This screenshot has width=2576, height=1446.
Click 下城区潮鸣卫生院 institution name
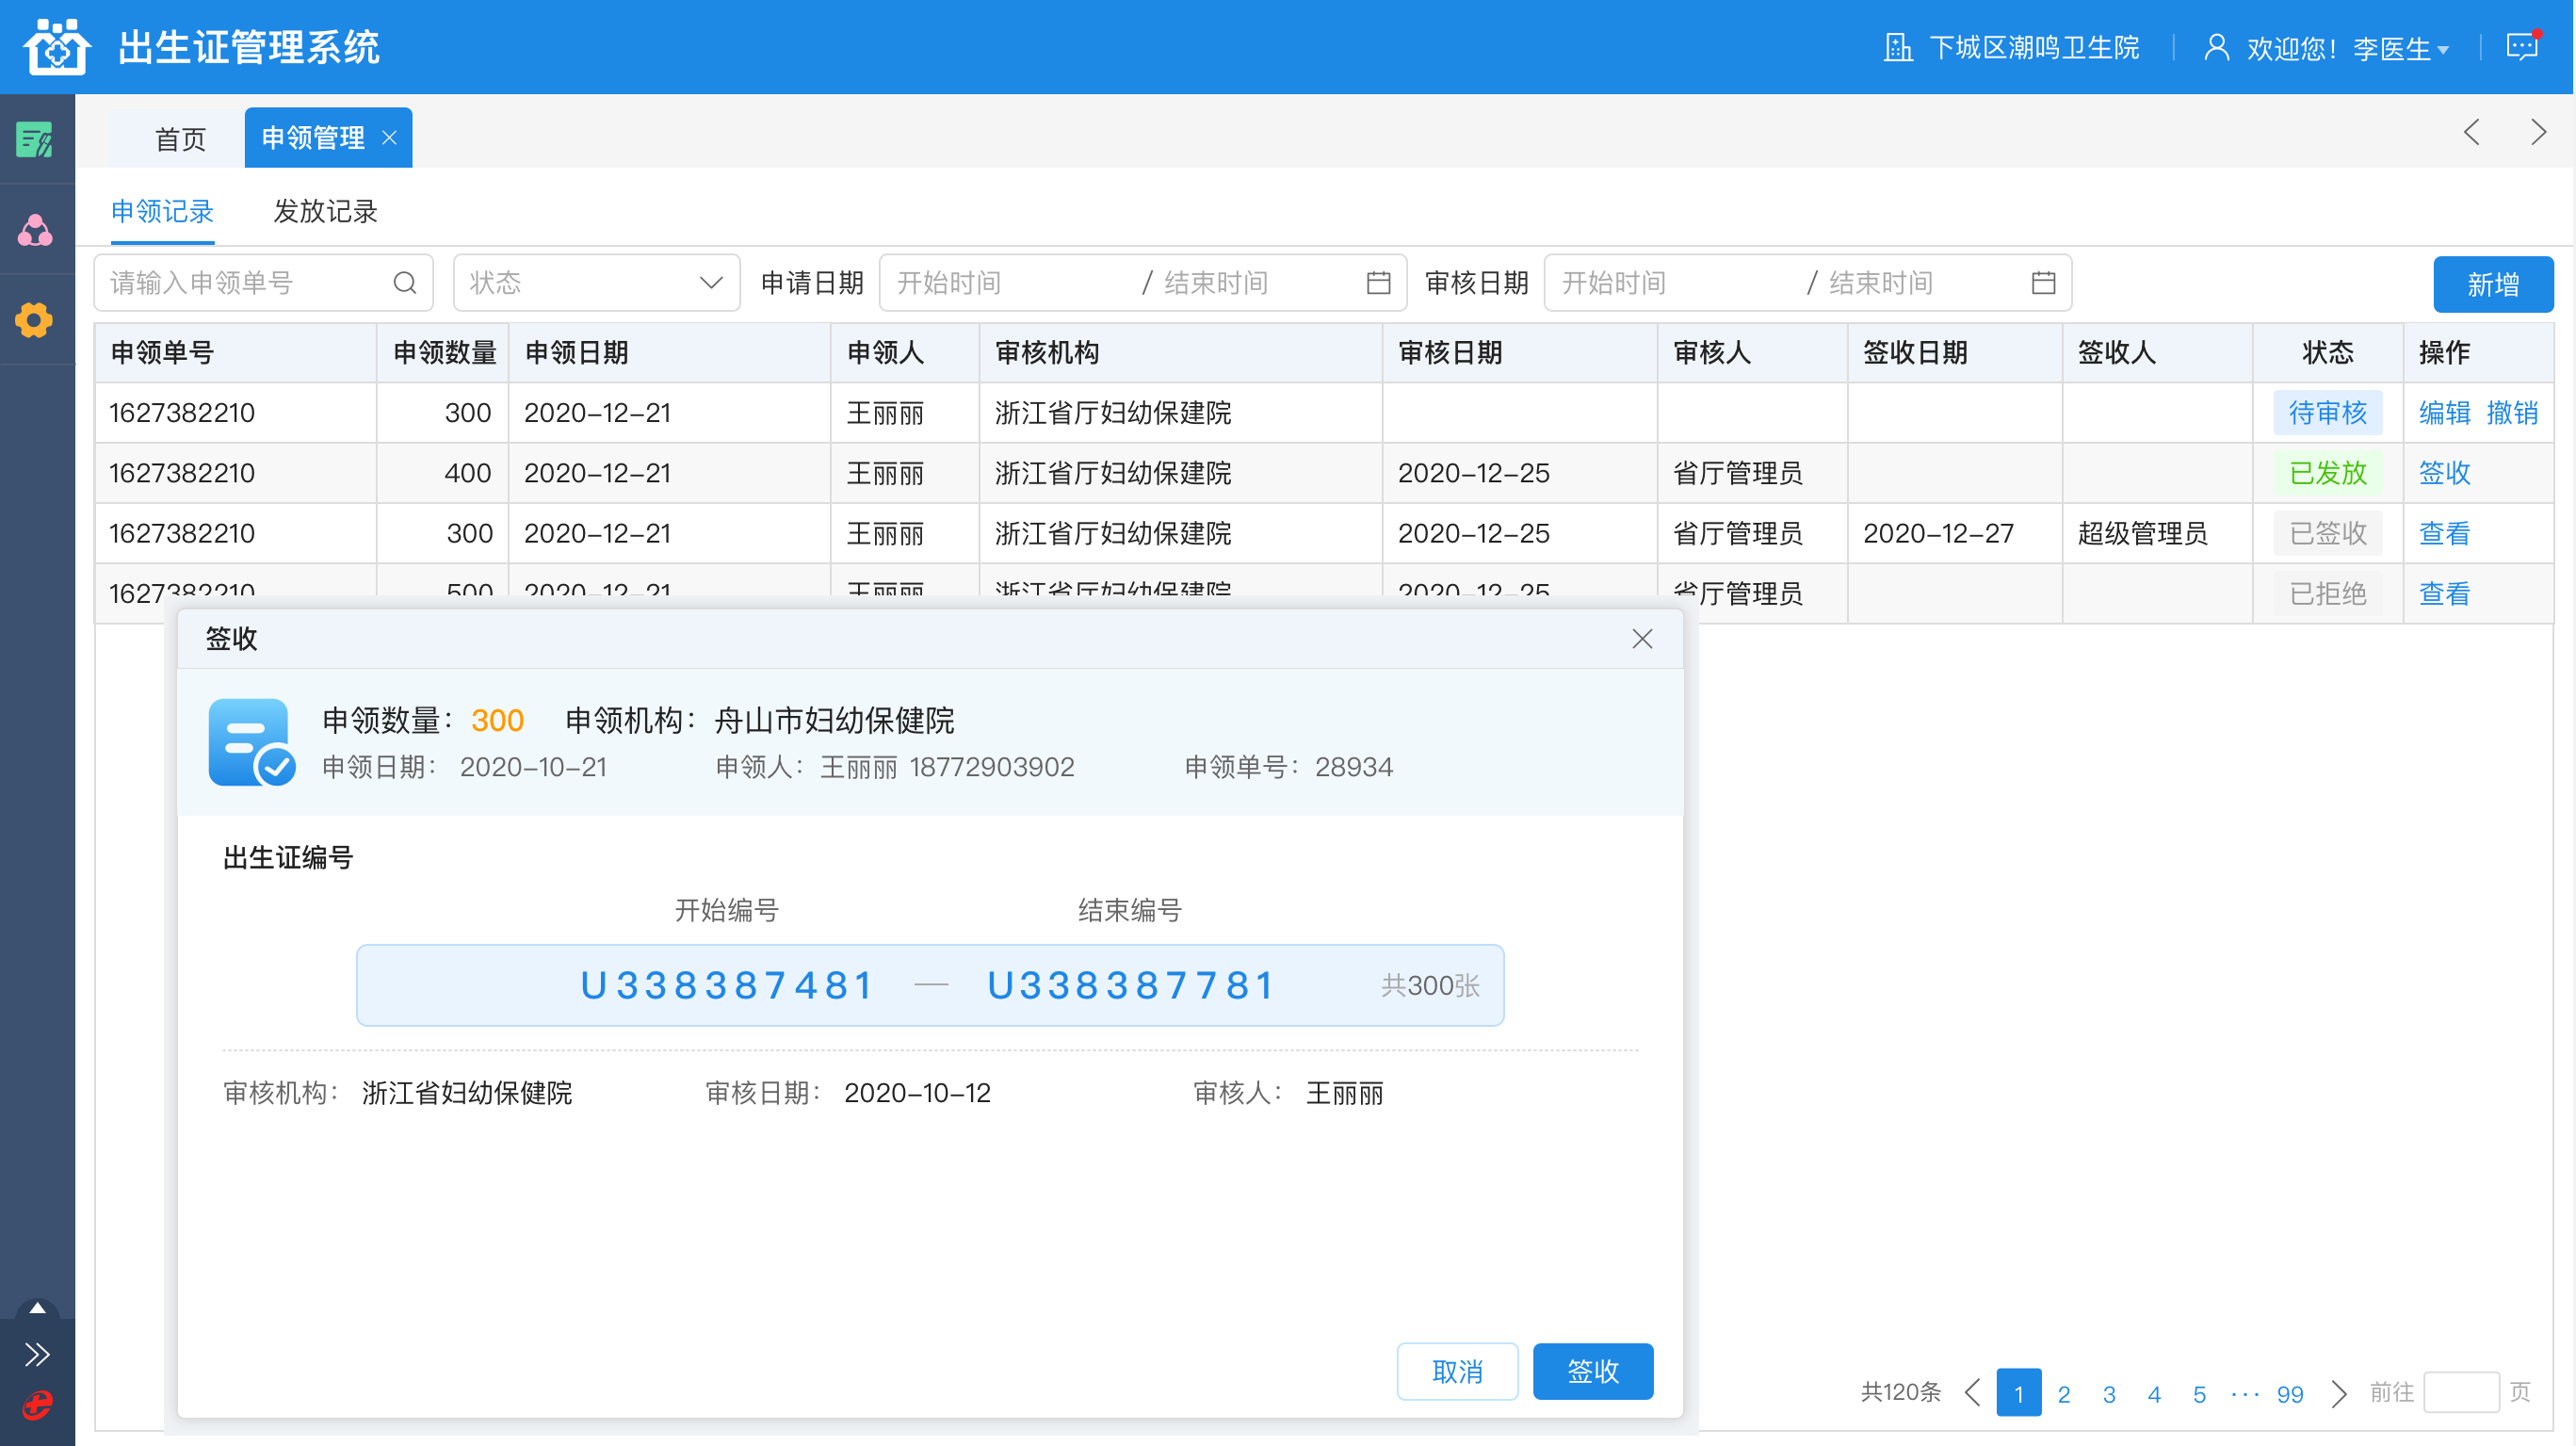(2034, 48)
